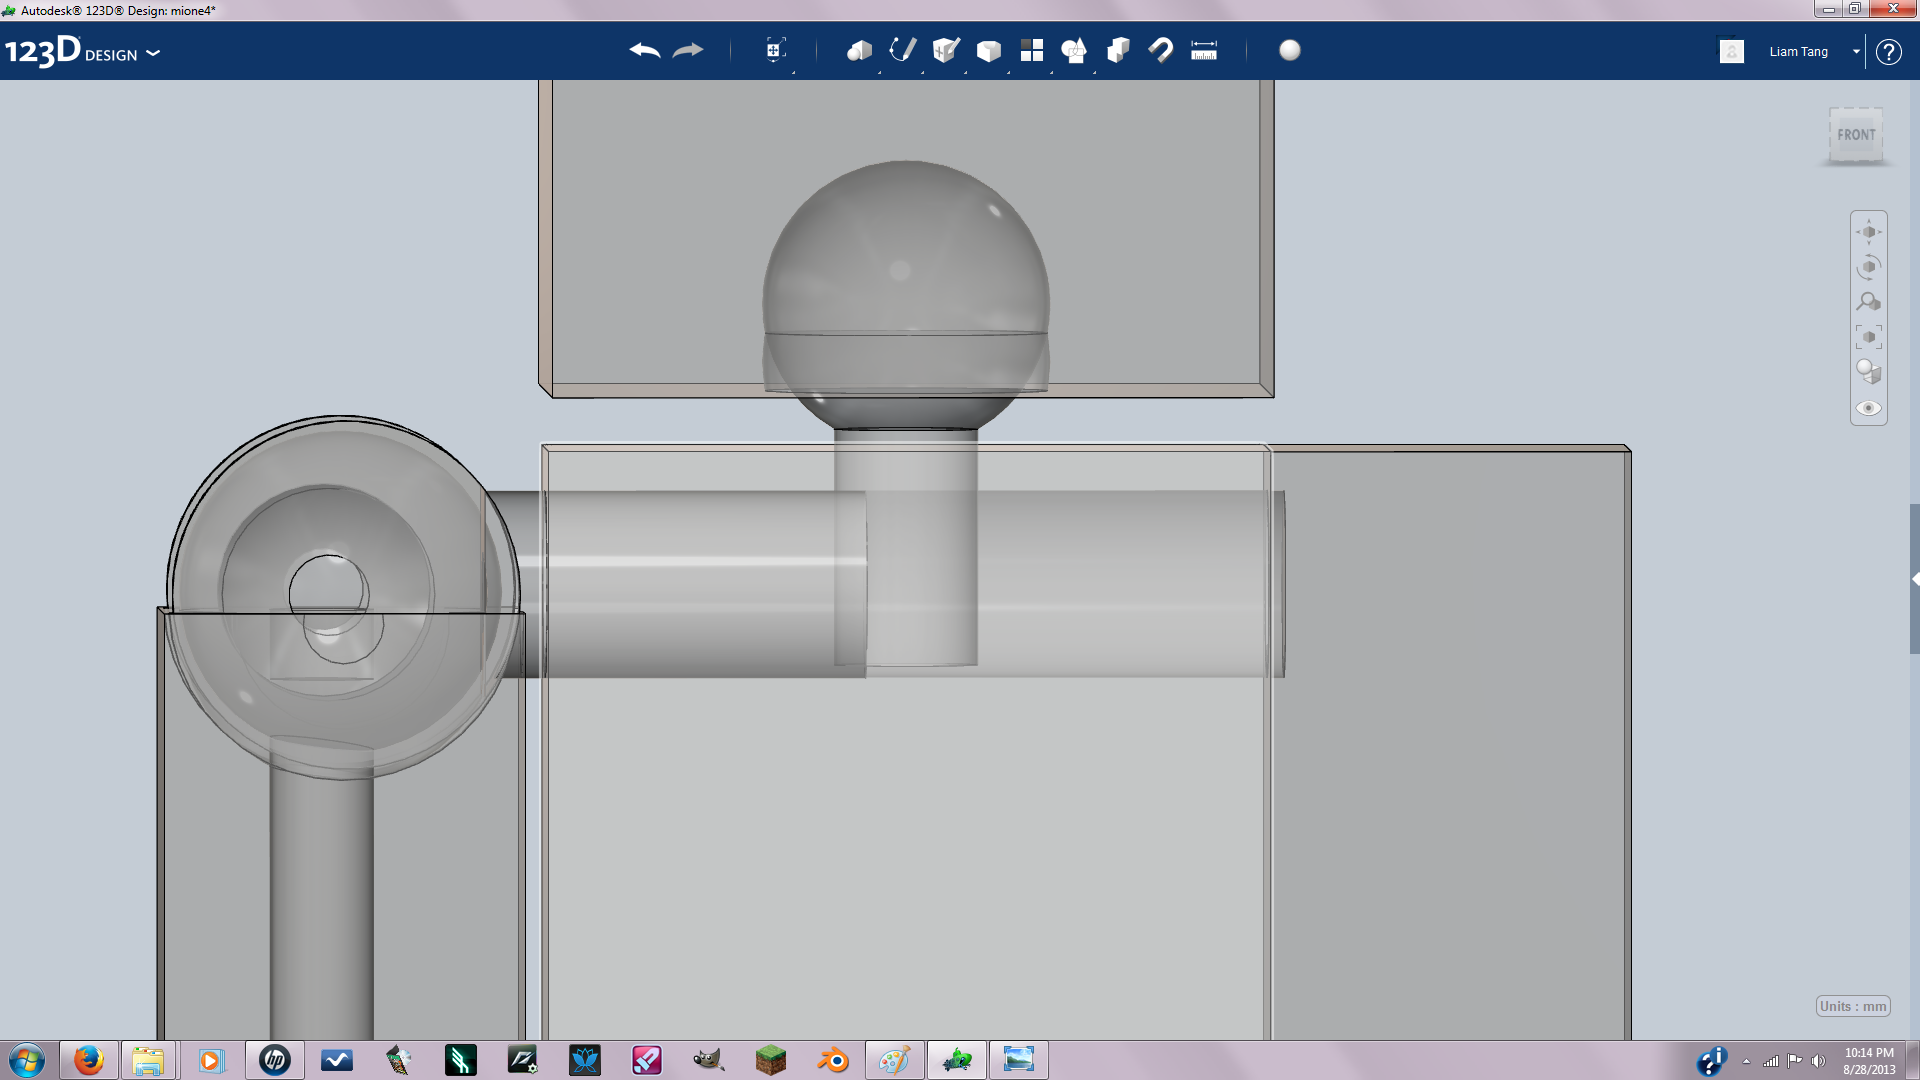Click the FRONT face of view cube

1856,134
